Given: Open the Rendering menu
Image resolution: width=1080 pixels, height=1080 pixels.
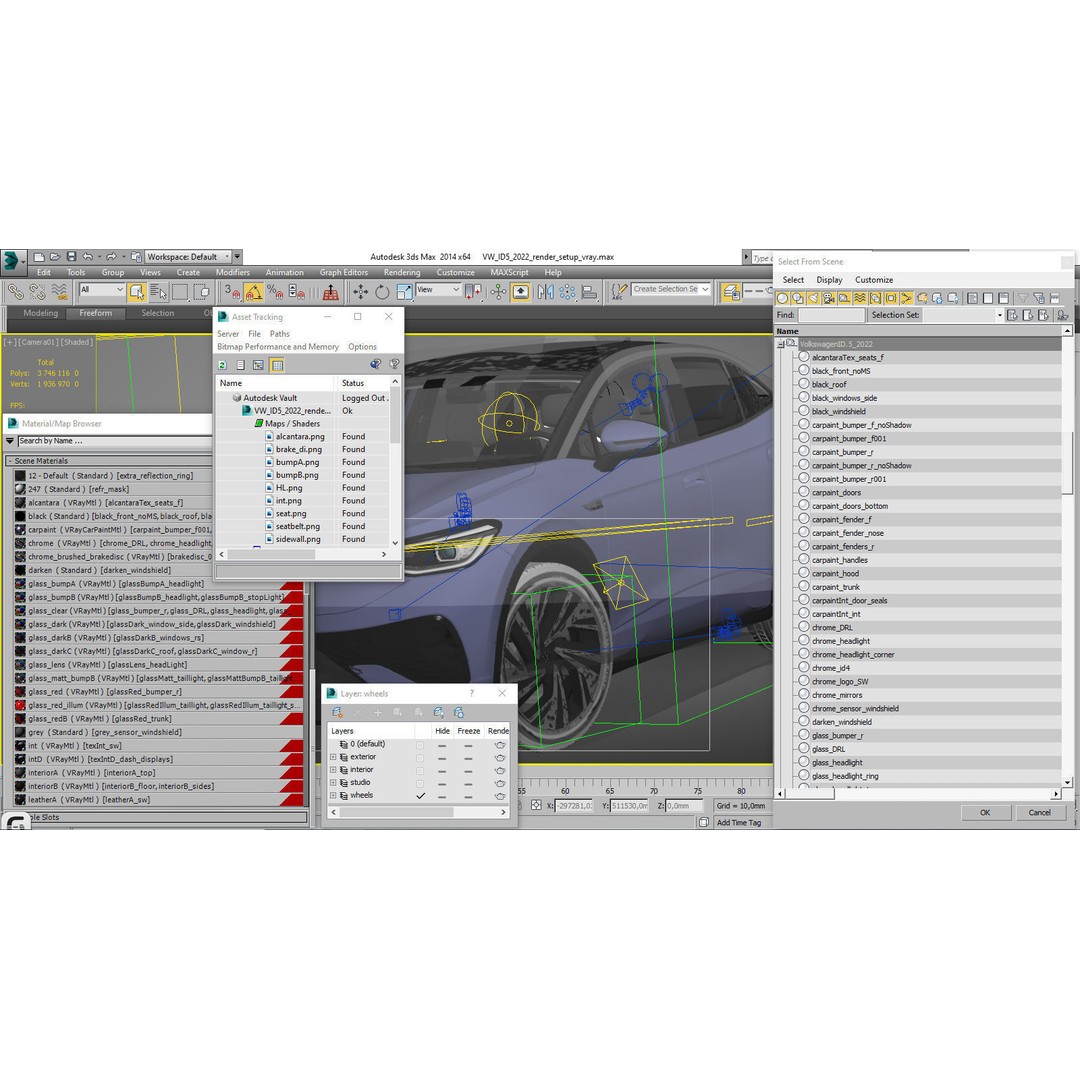Looking at the screenshot, I should click(x=402, y=273).
